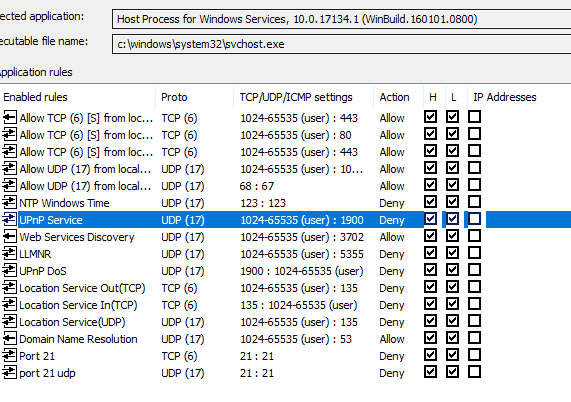571x402 pixels.
Task: Click the executable file name field with svchost.exe
Action: pos(342,44)
